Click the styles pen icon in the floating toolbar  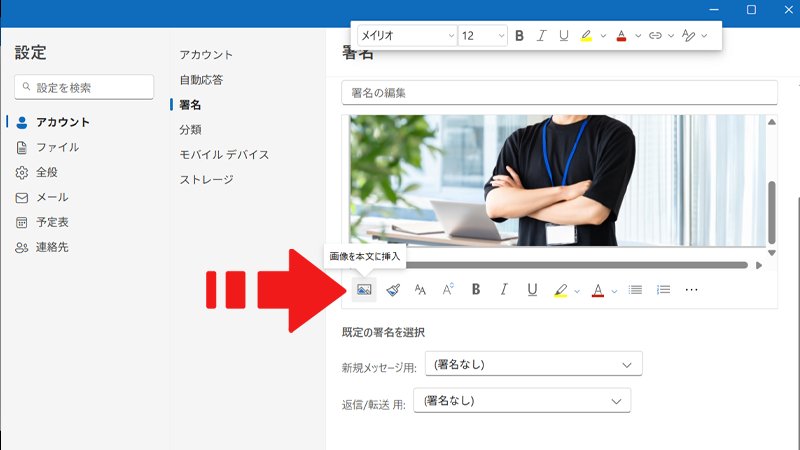click(687, 36)
